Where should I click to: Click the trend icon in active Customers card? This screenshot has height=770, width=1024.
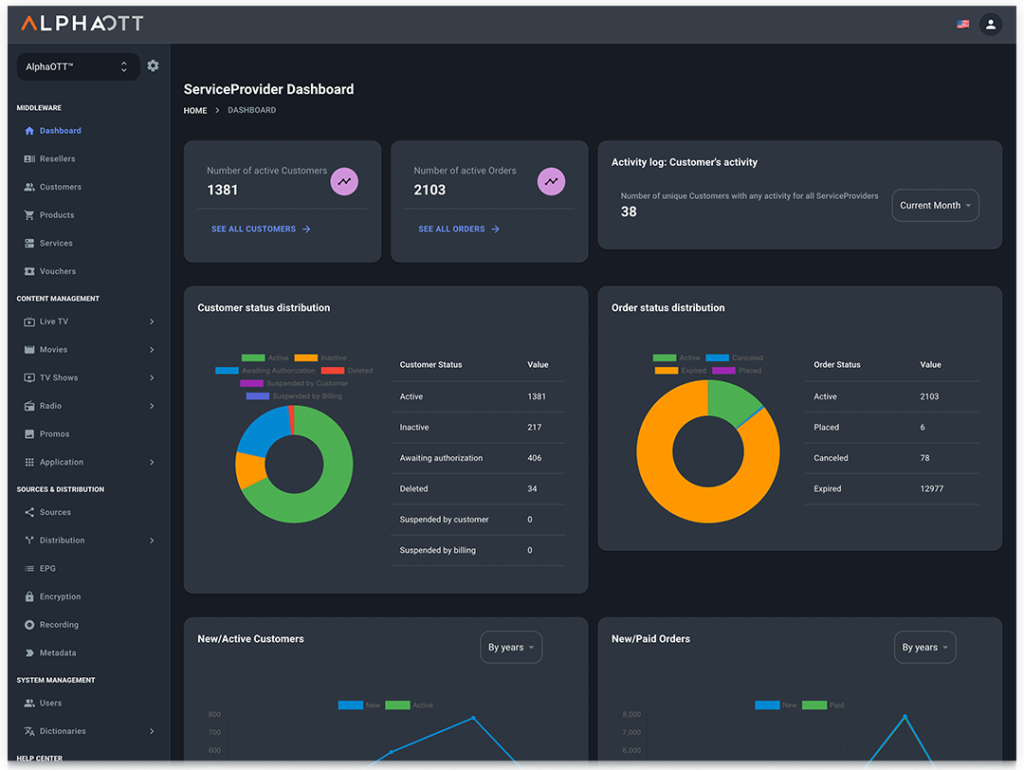pos(344,181)
